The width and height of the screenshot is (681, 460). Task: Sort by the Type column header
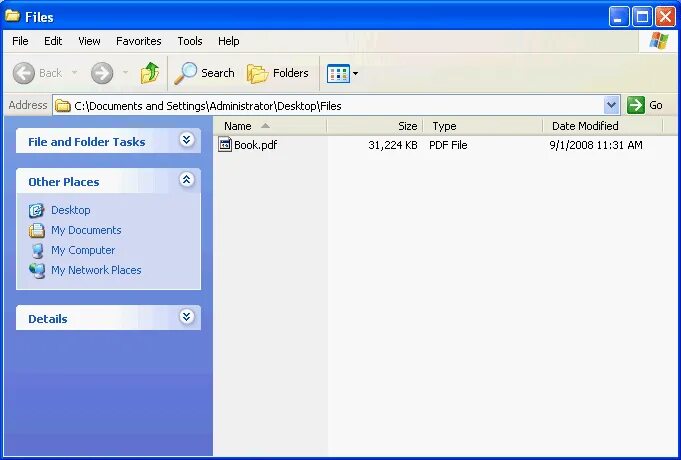point(483,126)
